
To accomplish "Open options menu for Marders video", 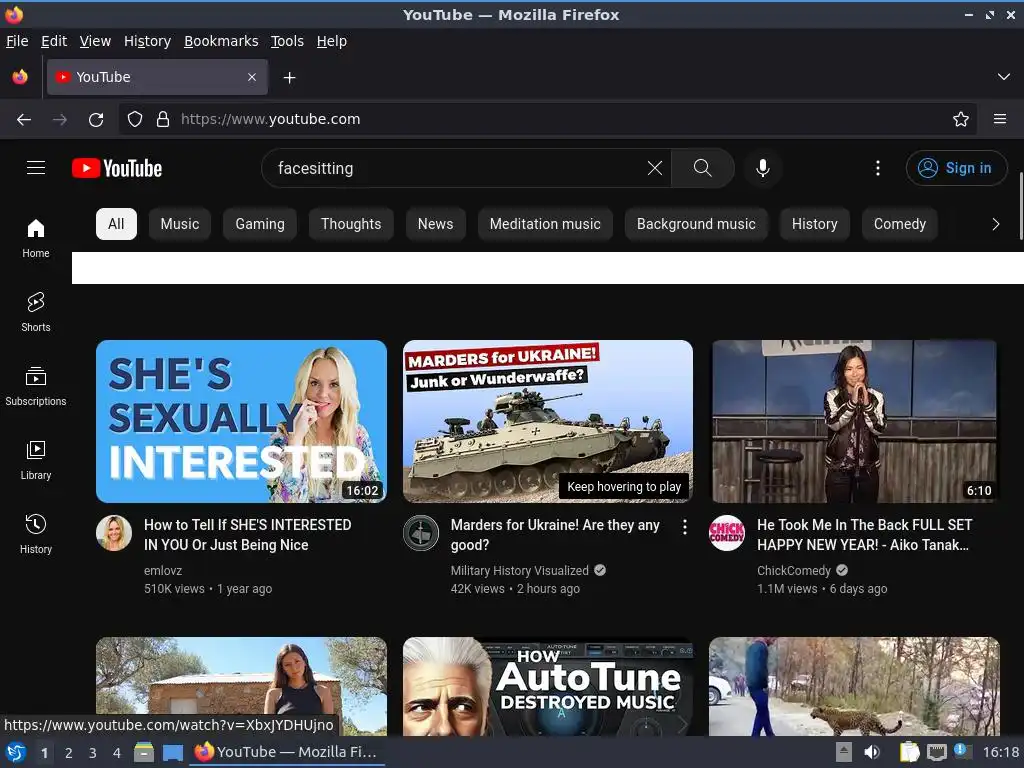I will pos(684,527).
